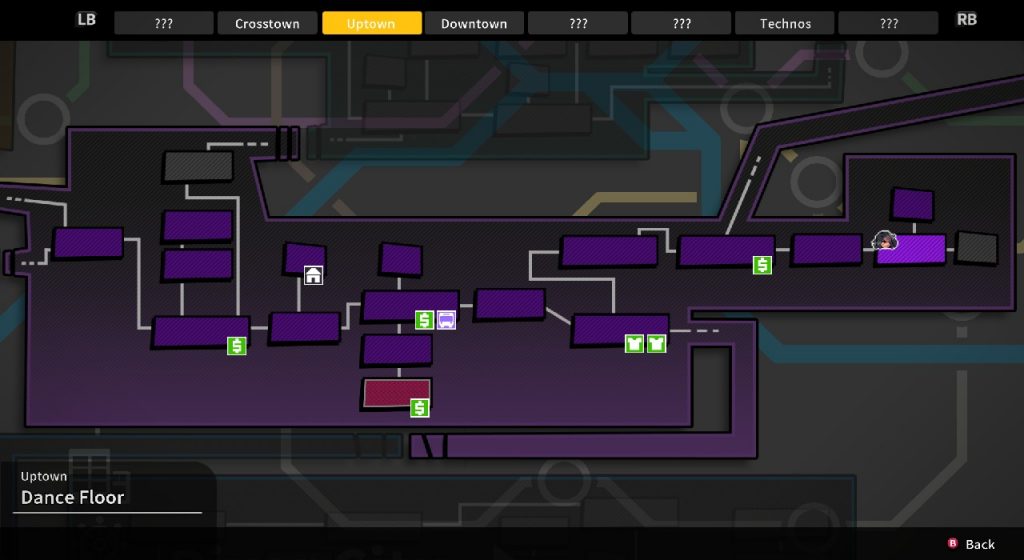Select the dollar icon on the red room
Screen dimensions: 1024x560
pos(420,407)
